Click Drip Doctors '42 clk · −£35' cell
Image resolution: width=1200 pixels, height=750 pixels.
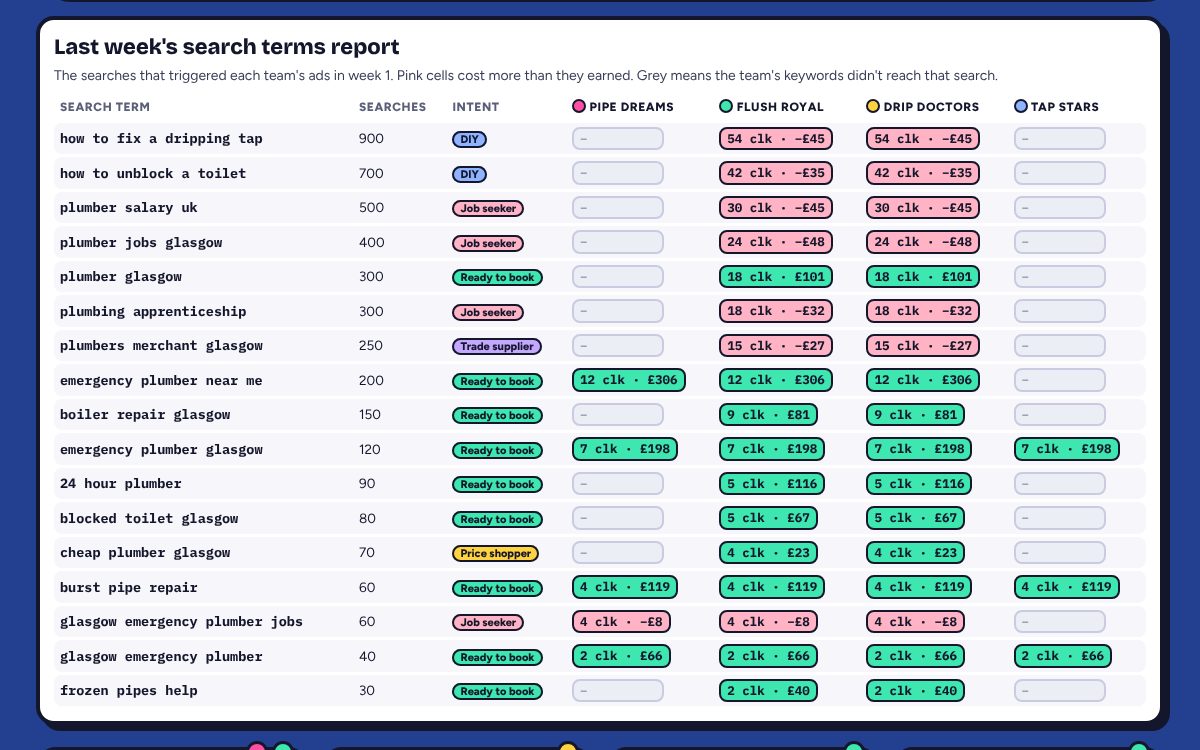click(923, 173)
